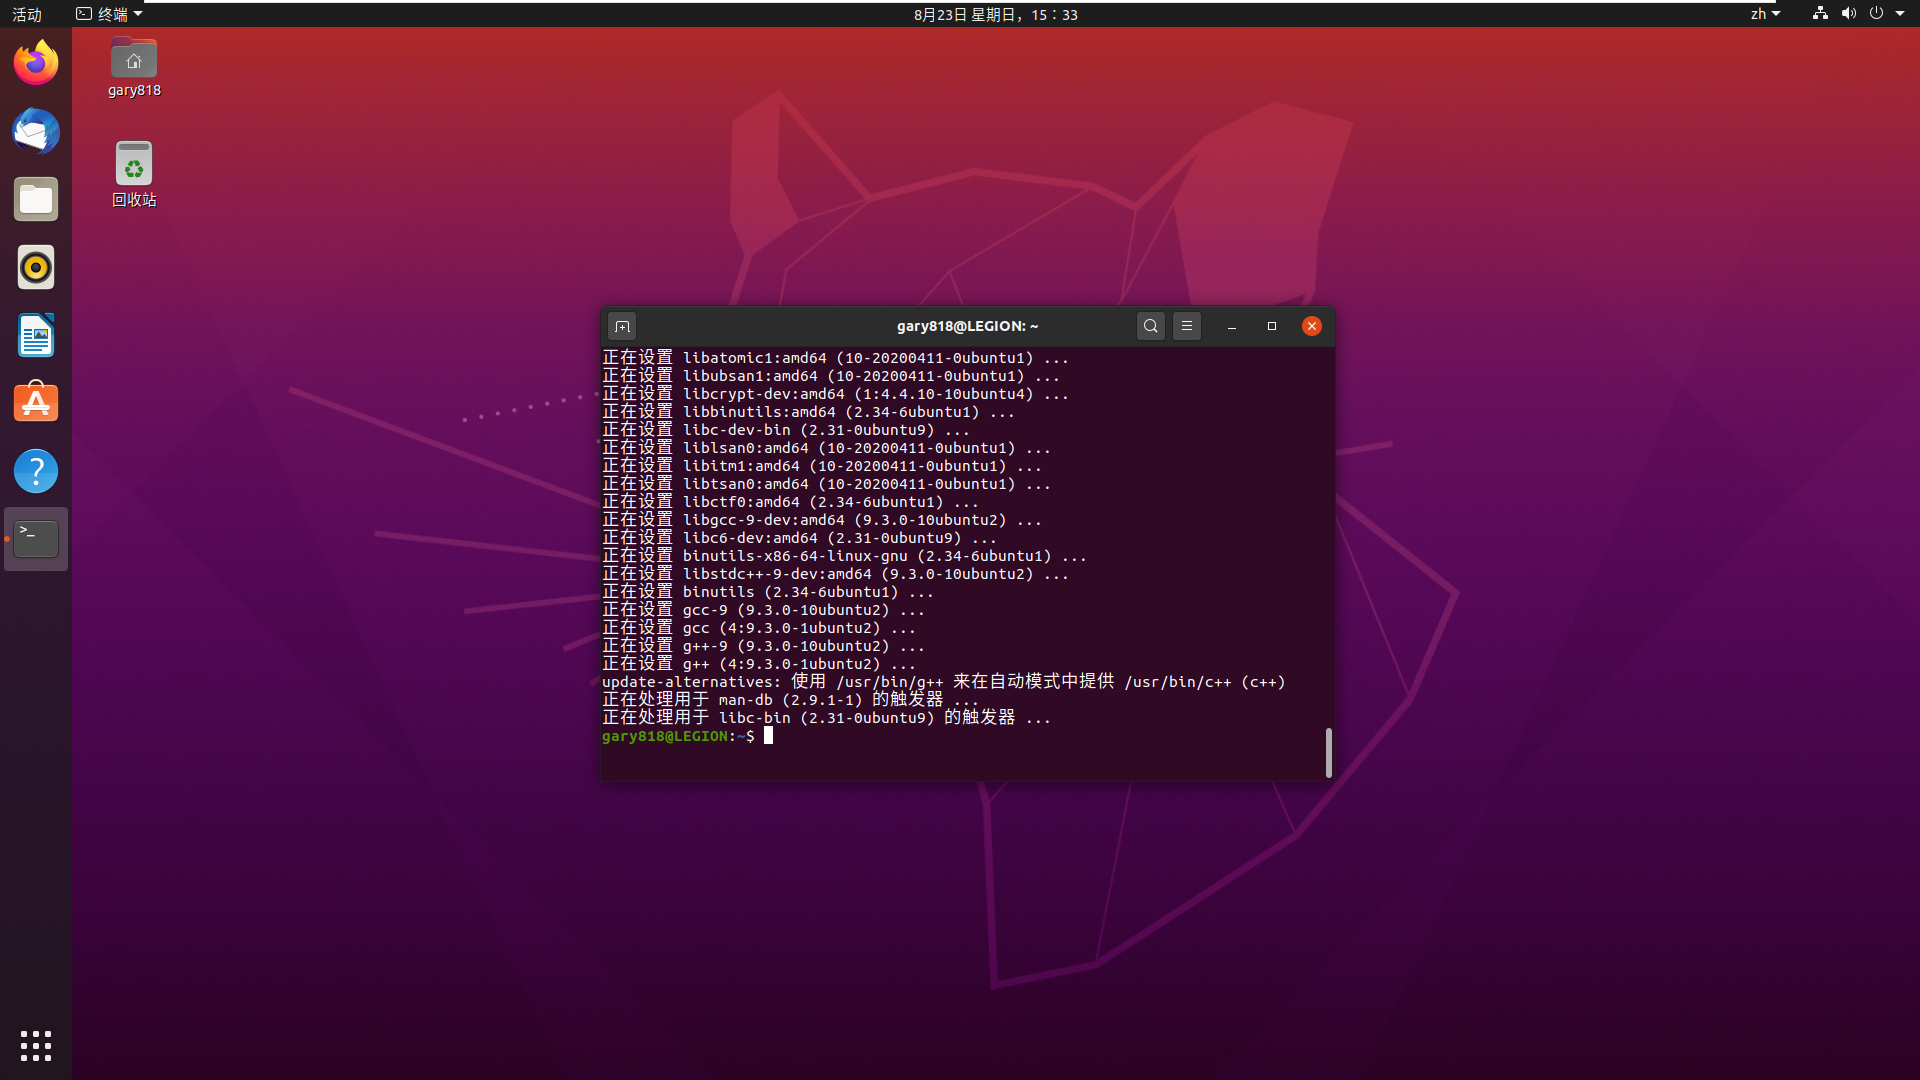
Task: Click the man-db 的触发器 line
Action: tap(790, 700)
